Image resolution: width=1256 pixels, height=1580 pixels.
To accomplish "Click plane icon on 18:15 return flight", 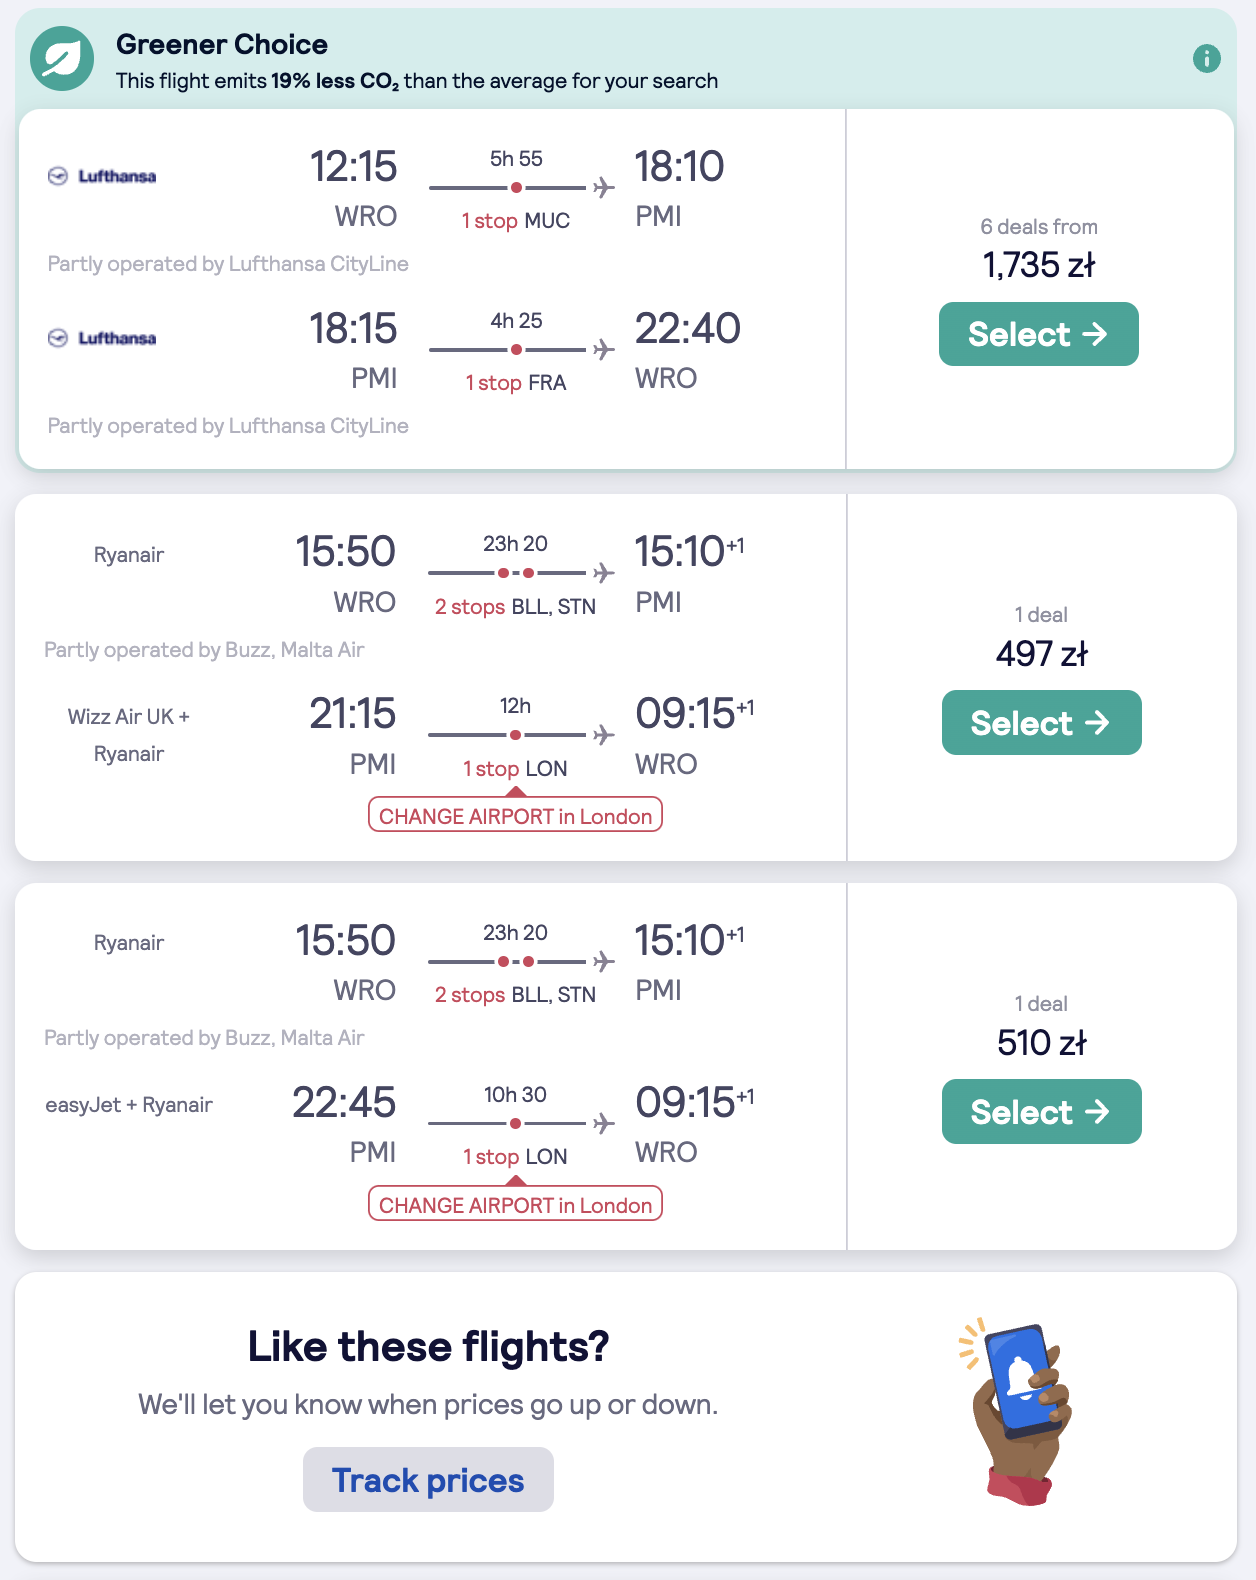I will [603, 349].
